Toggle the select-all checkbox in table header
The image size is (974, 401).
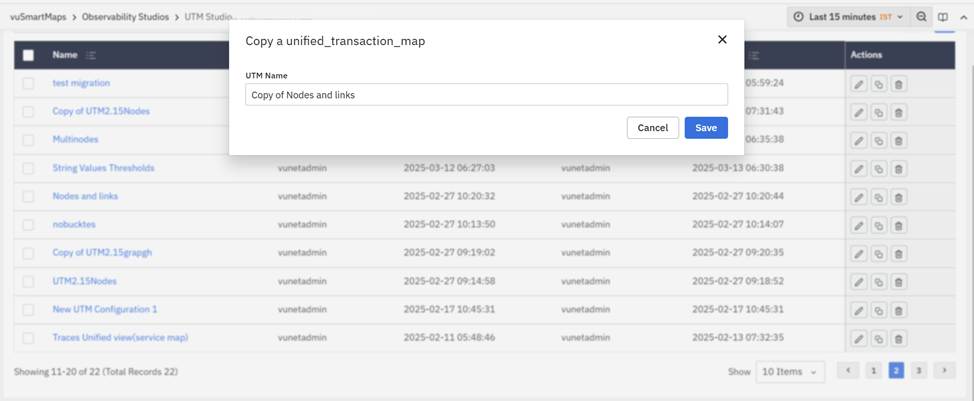[28, 55]
